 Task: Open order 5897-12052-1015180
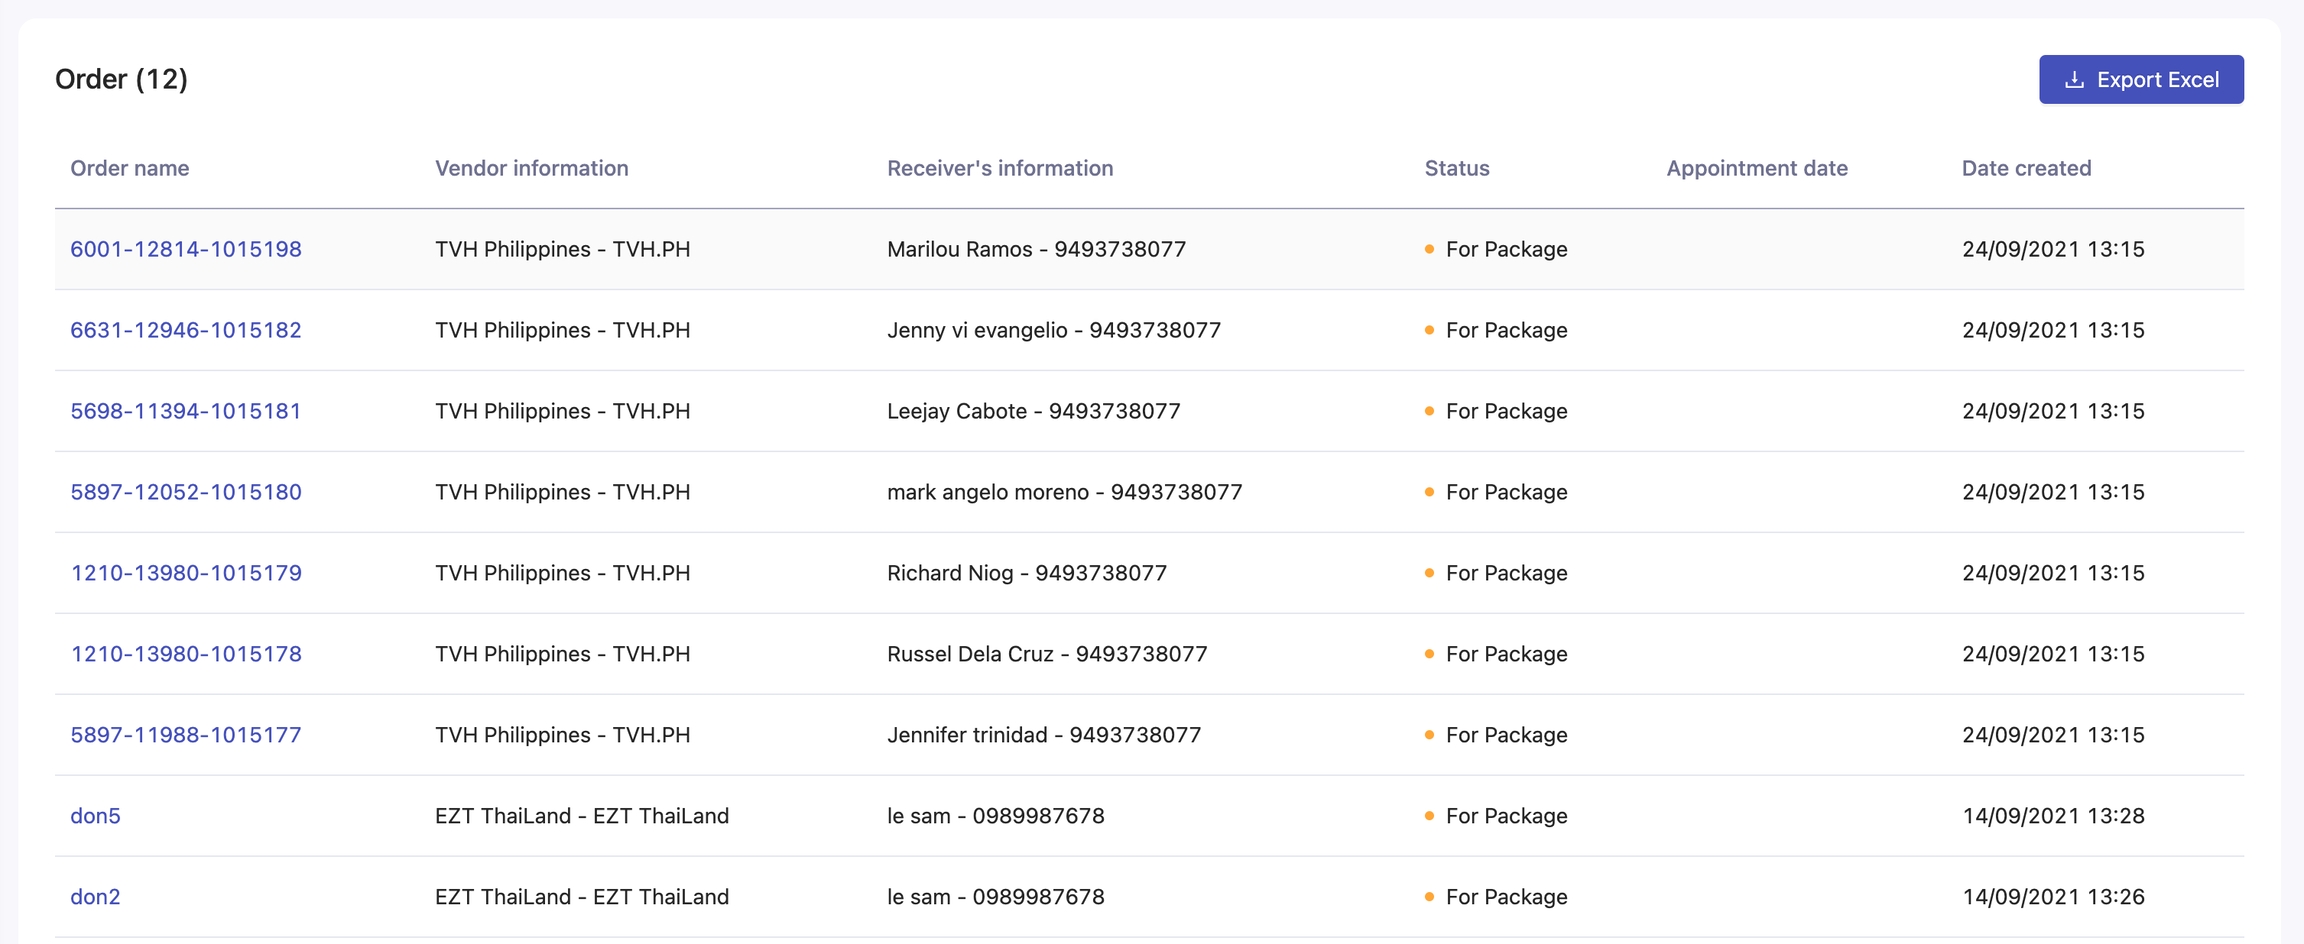[186, 492]
